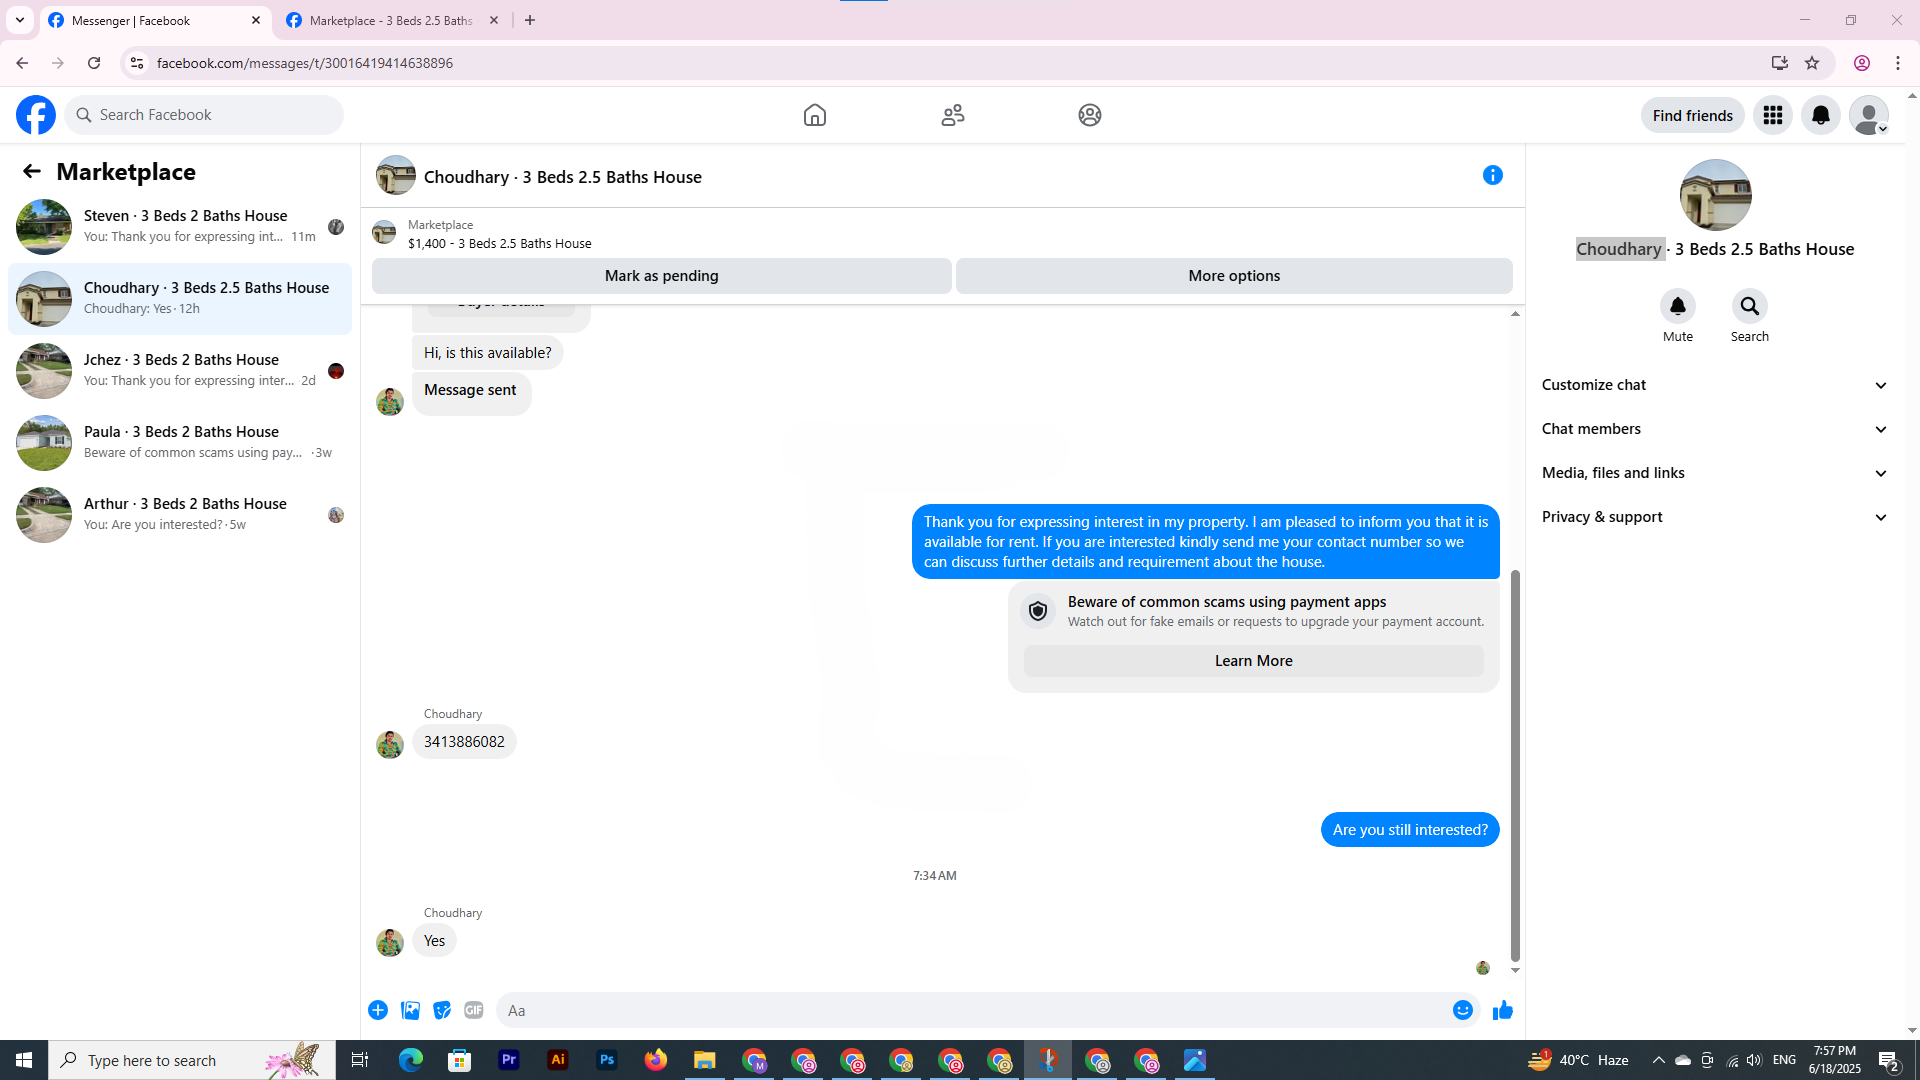Expand the Customize chat section
The width and height of the screenshot is (1920, 1080).
coord(1715,385)
